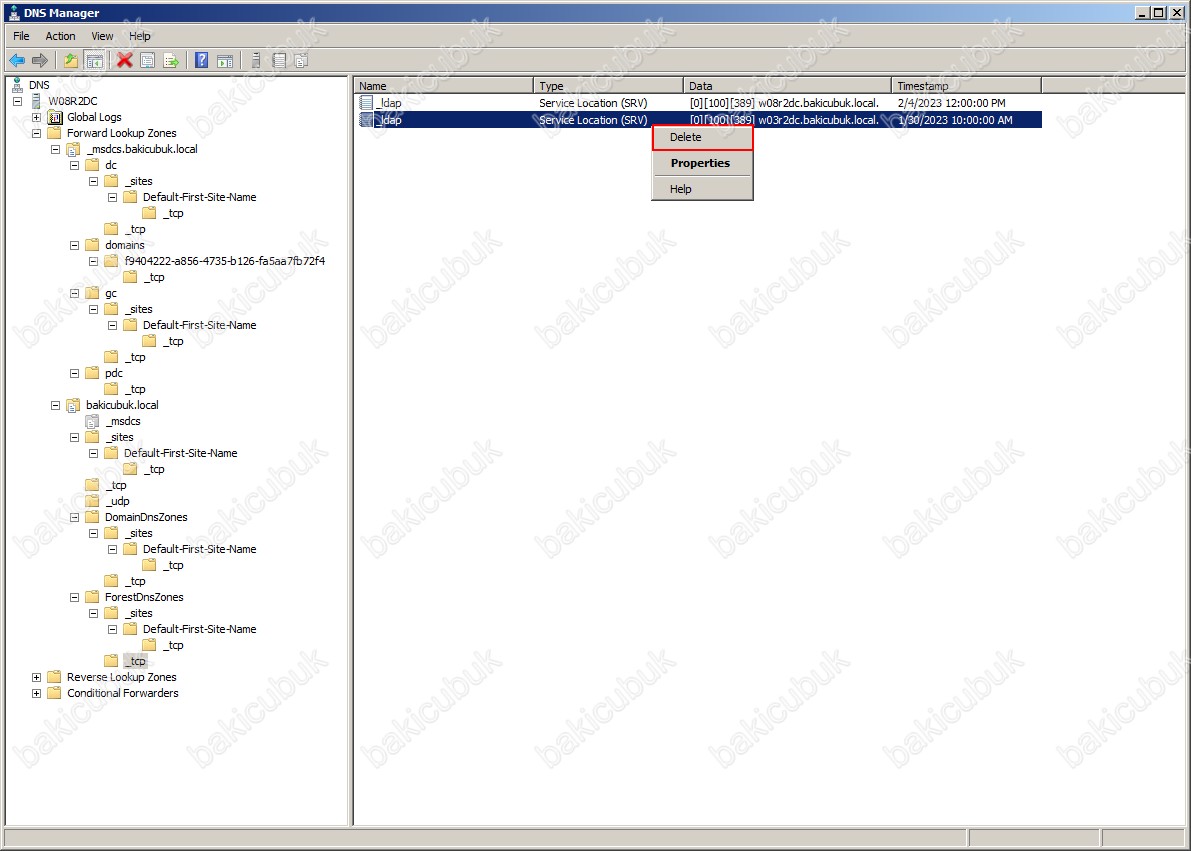The height and width of the screenshot is (851, 1191).
Task: Click the _udp folder icon
Action: (92, 501)
